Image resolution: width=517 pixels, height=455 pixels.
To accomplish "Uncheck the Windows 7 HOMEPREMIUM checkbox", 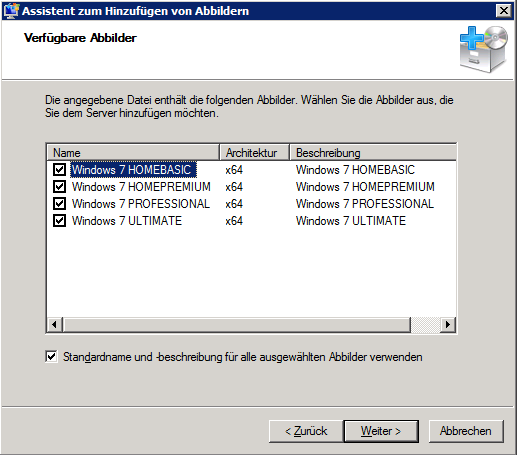I will tap(59, 186).
